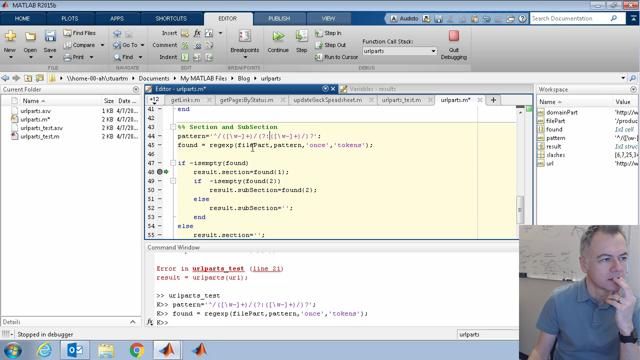This screenshot has height=360, width=640.
Task: Expand the New button dropdown arrow
Action: coord(10,58)
